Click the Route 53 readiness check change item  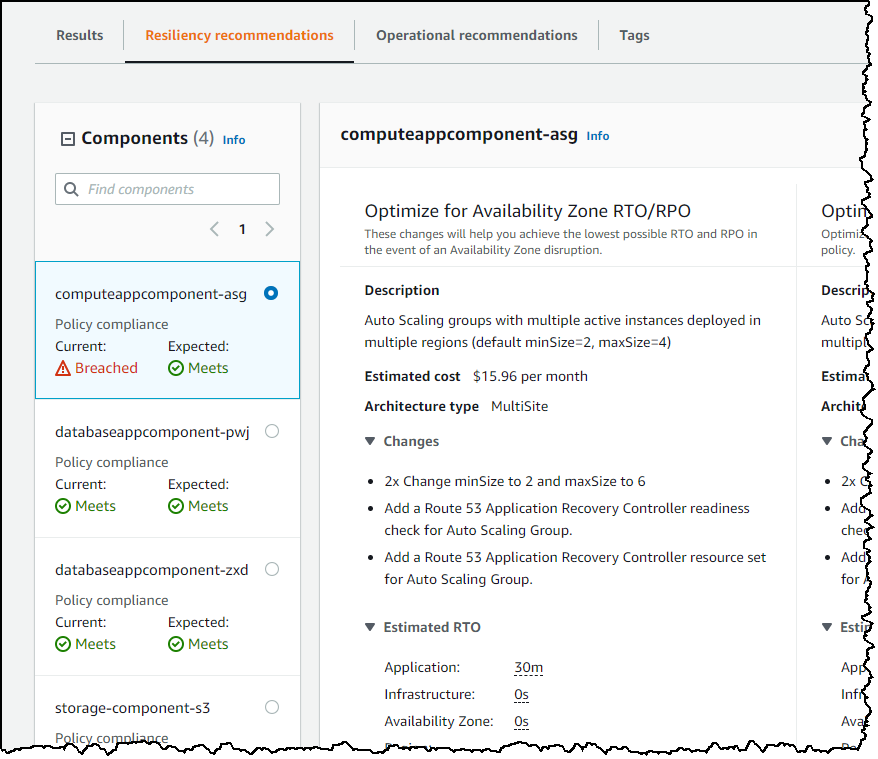click(567, 519)
